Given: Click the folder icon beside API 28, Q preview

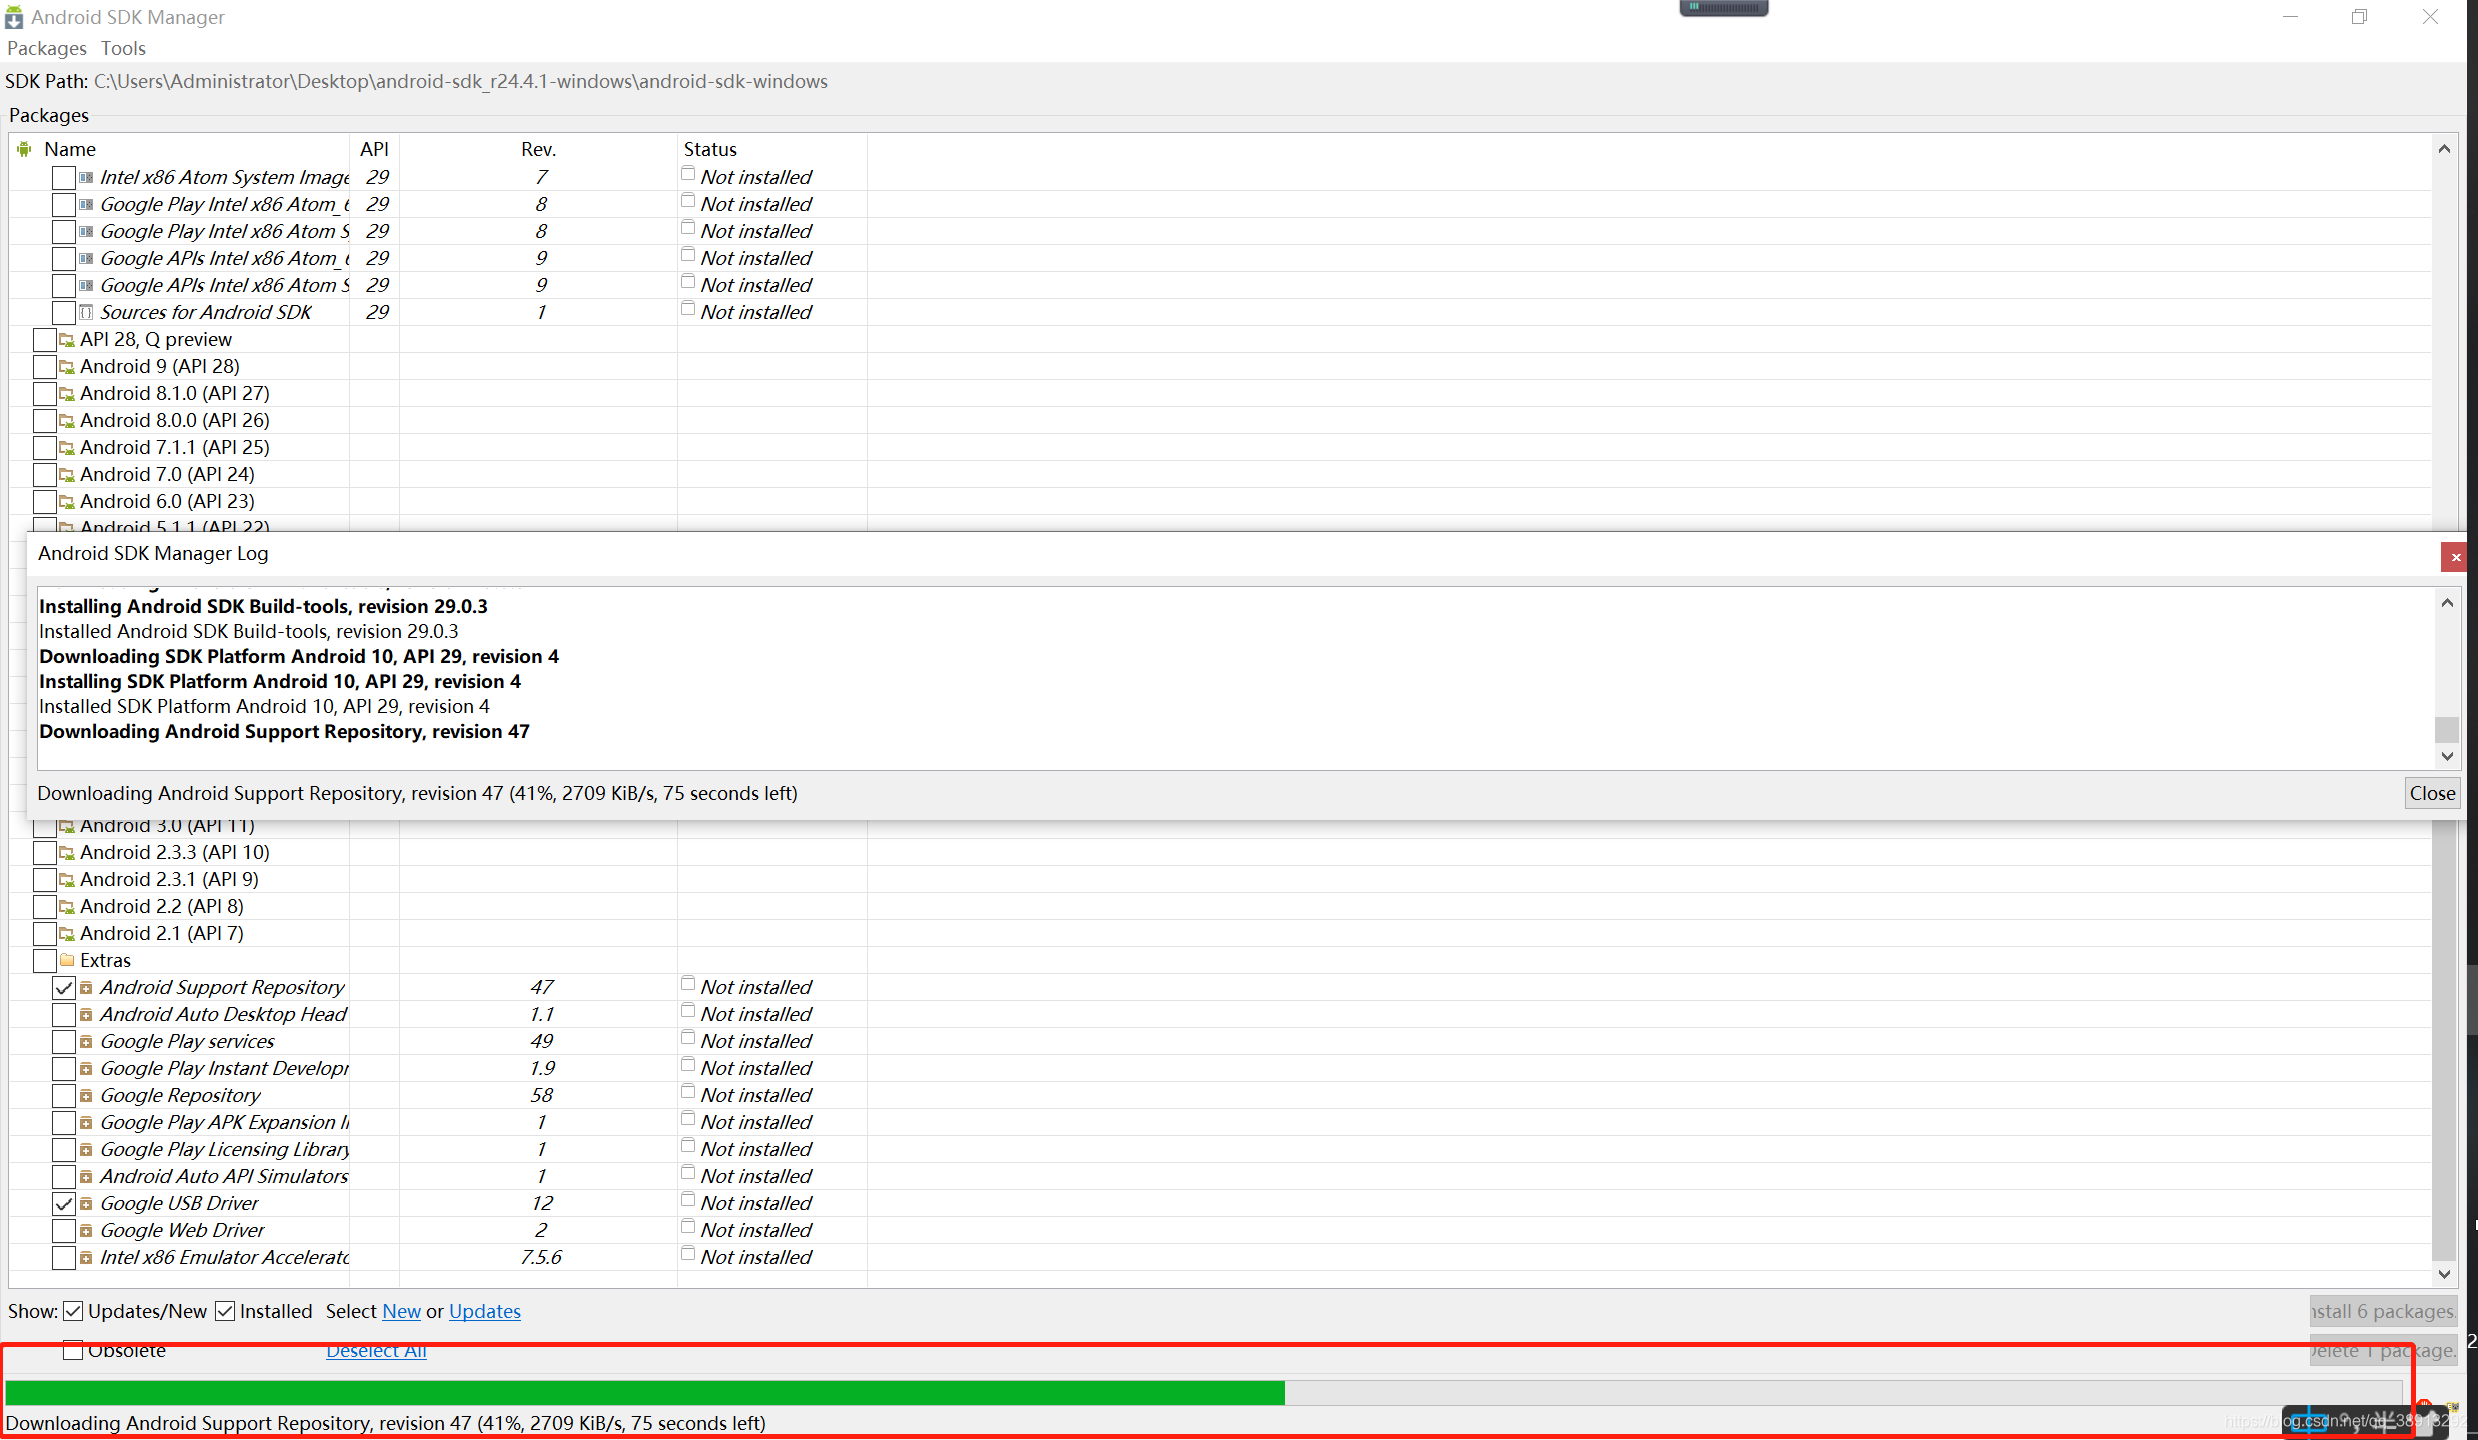Looking at the screenshot, I should click(x=67, y=340).
